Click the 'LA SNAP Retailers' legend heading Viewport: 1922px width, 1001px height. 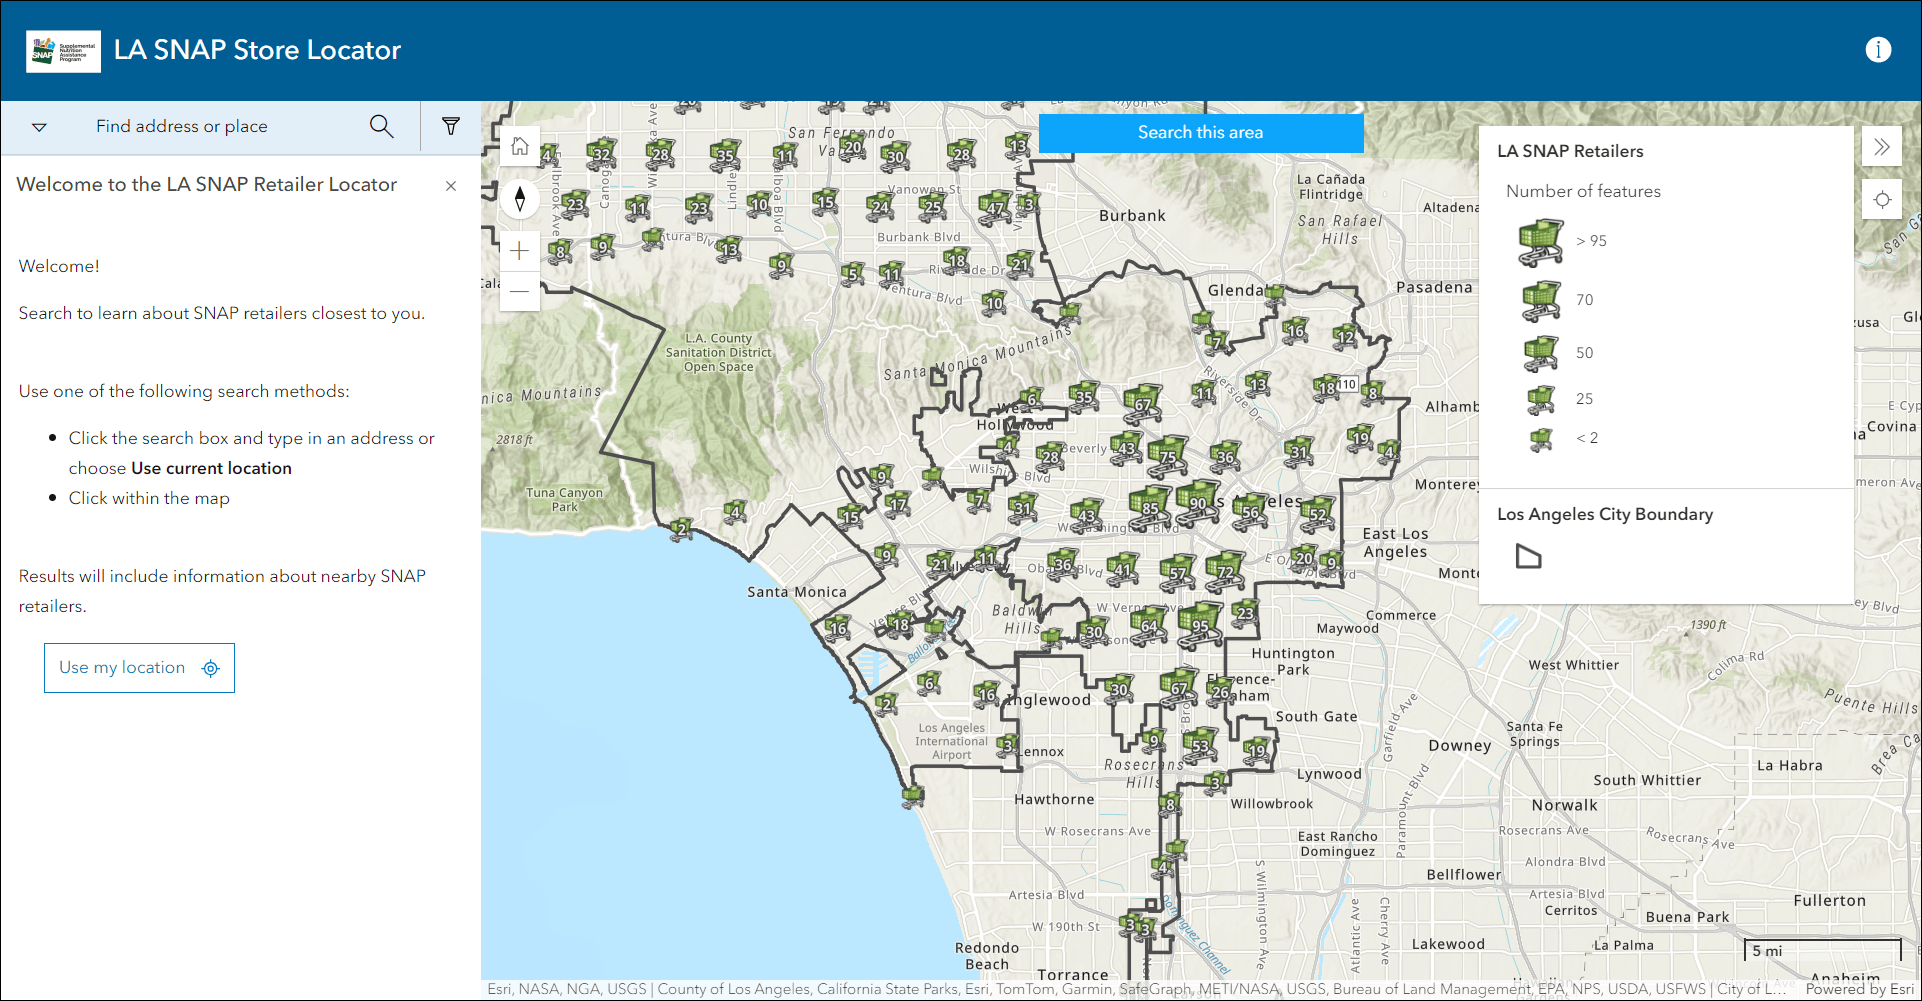(x=1570, y=152)
